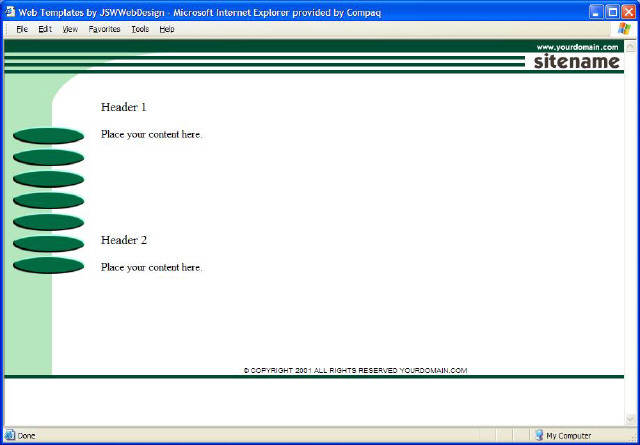
Task: Click the sitename logo in page header
Action: coord(576,61)
